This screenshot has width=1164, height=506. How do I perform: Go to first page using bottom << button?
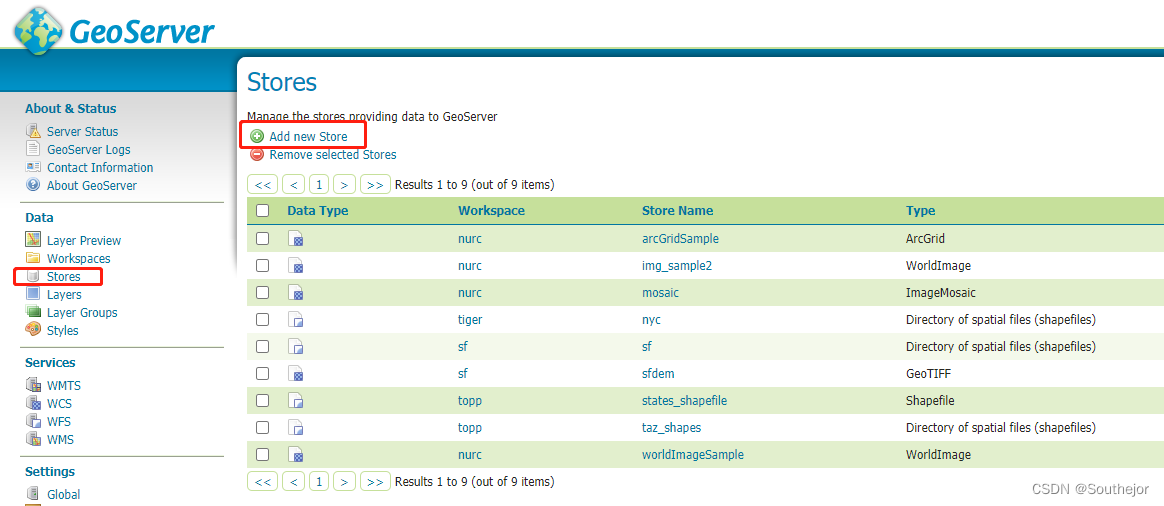pos(262,482)
